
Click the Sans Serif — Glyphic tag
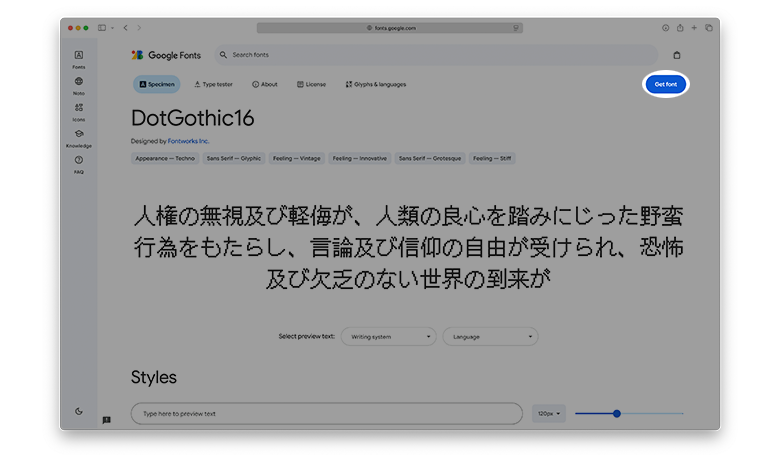(x=234, y=159)
